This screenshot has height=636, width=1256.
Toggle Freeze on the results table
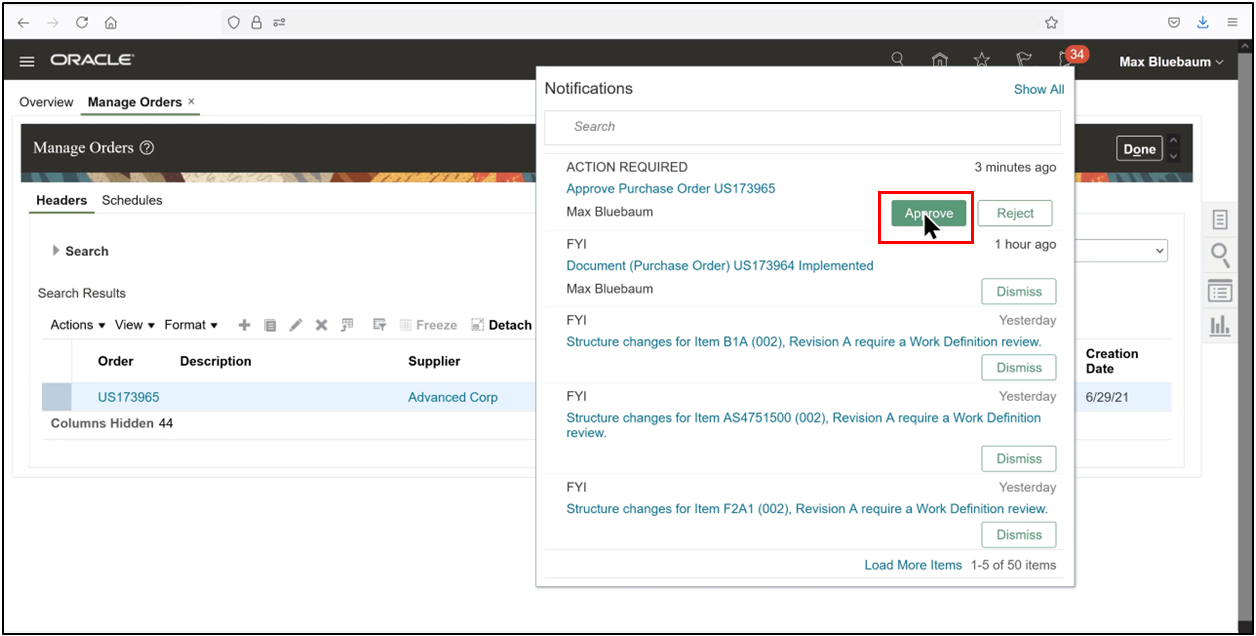pos(429,325)
